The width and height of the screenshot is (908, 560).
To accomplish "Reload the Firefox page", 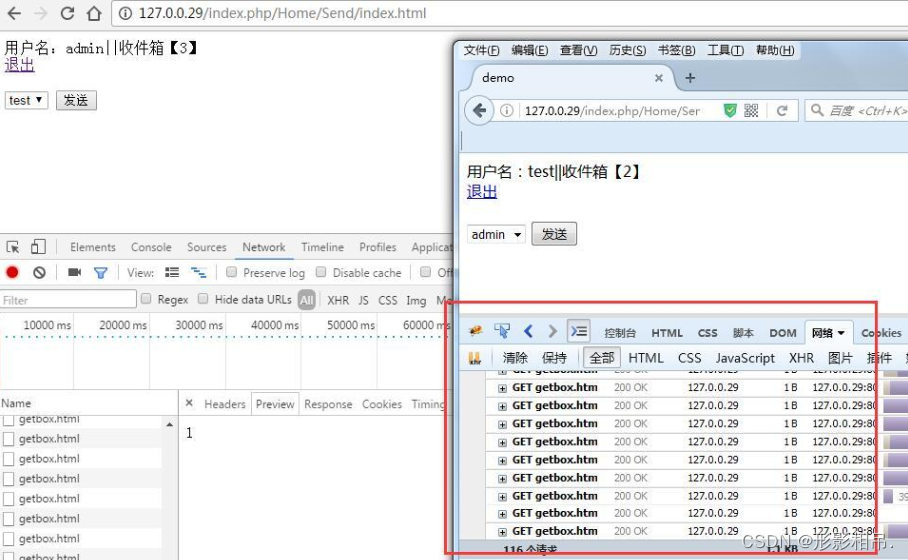I will point(782,110).
